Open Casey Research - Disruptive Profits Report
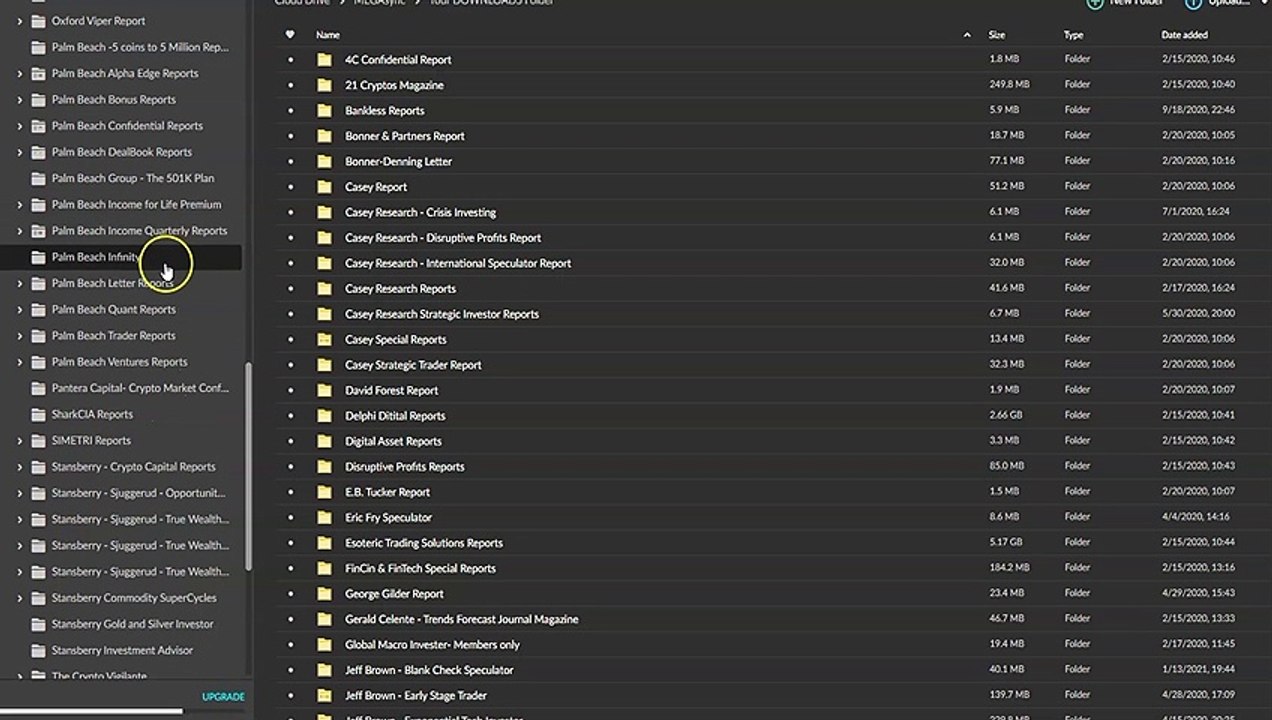 pyautogui.click(x=443, y=238)
